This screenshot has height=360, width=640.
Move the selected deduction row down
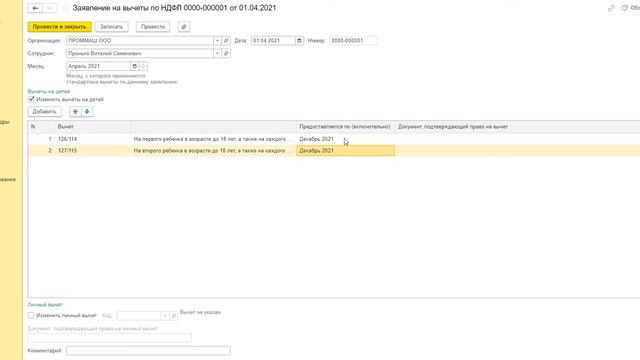coord(87,111)
